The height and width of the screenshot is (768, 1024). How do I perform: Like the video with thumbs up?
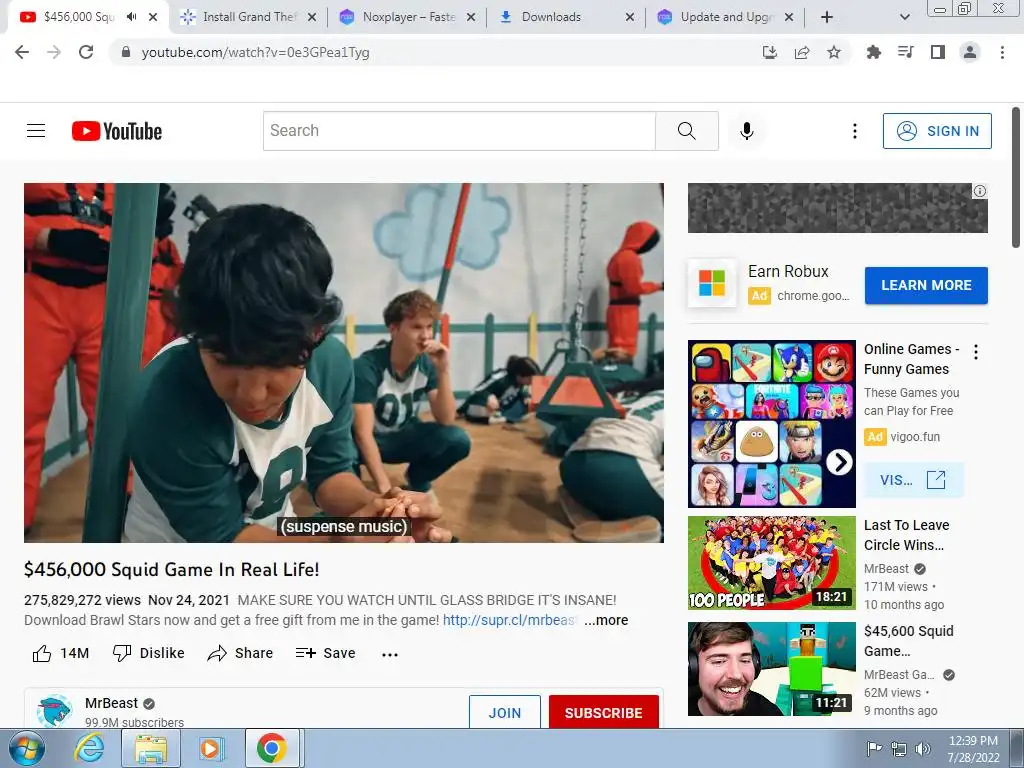60,653
